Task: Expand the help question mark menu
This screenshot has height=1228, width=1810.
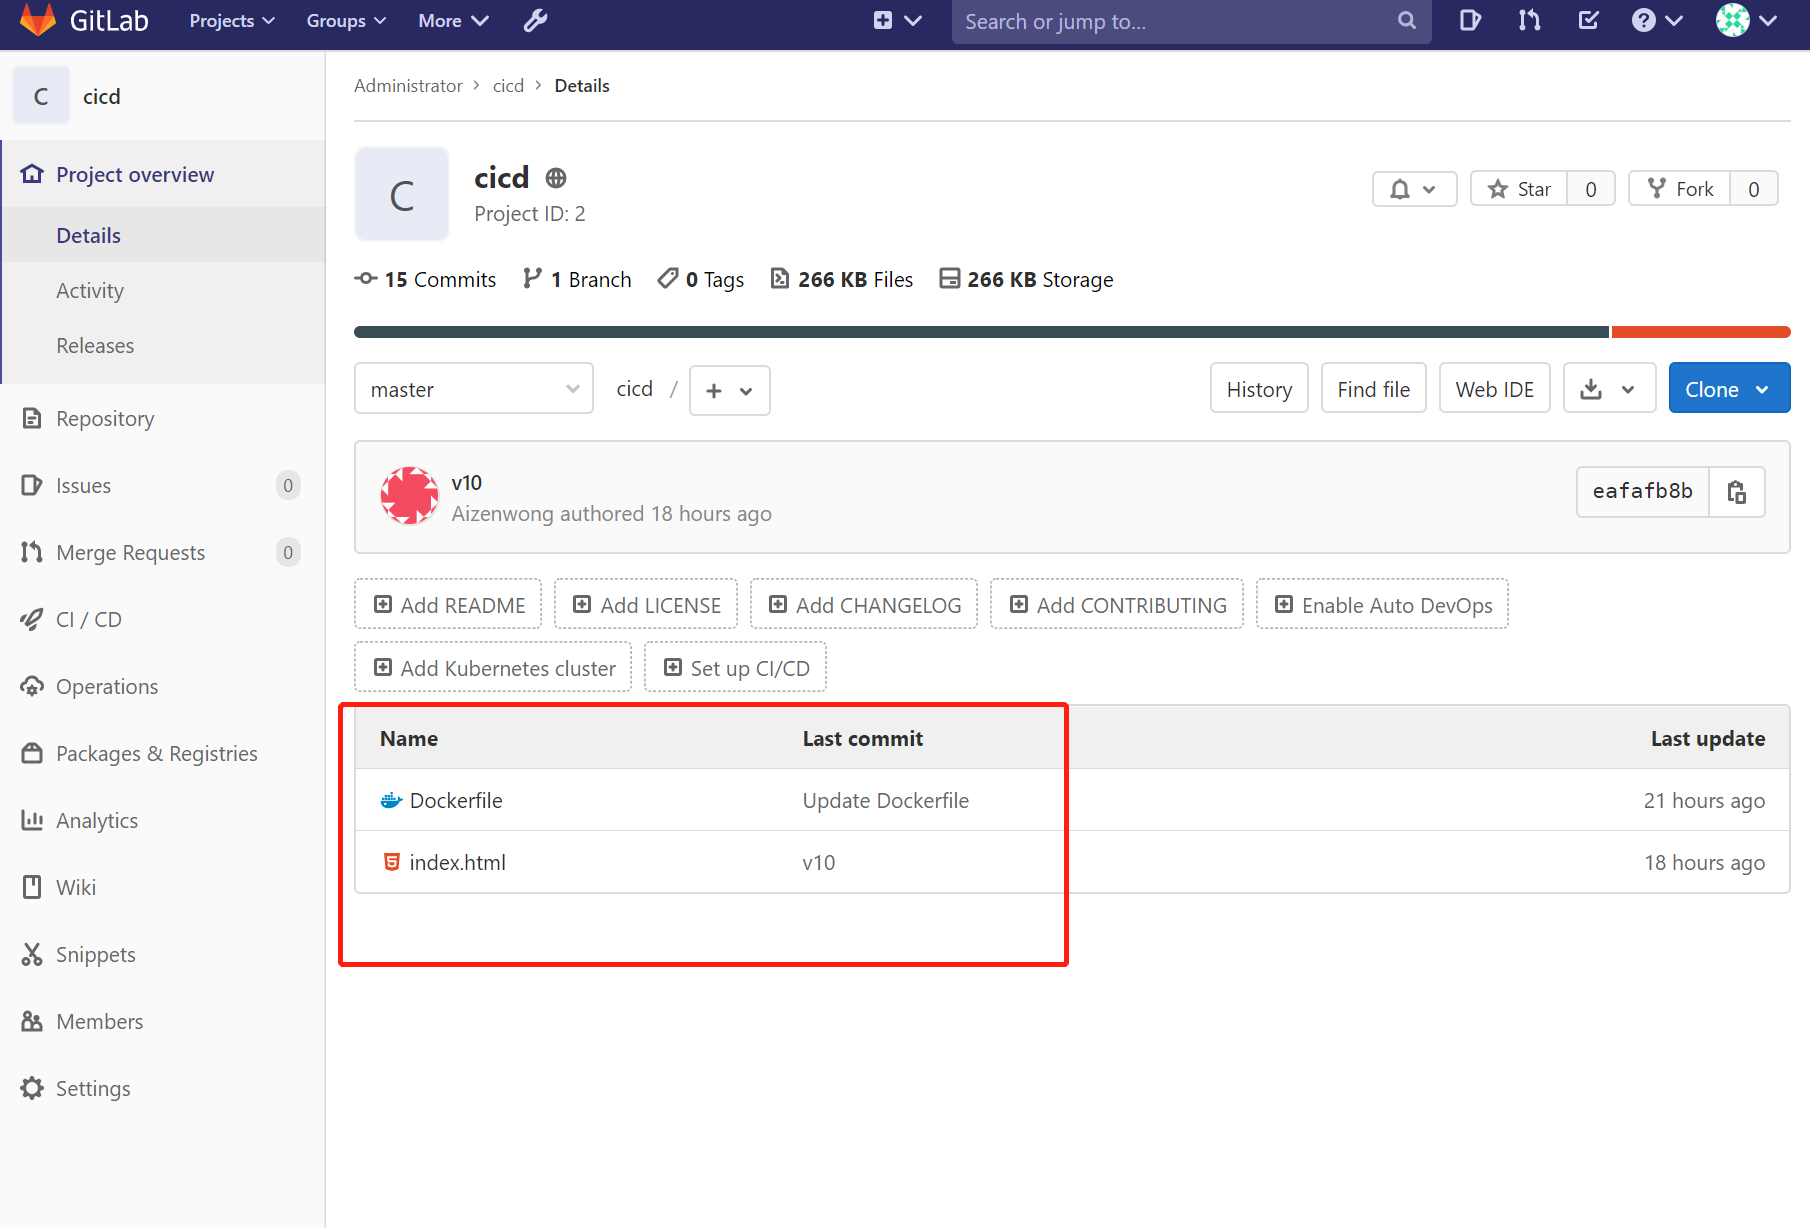Action: tap(1657, 21)
